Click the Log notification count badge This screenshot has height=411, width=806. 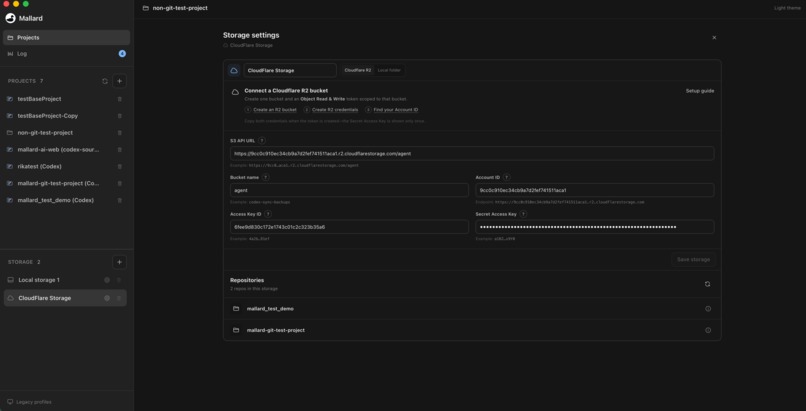click(122, 53)
